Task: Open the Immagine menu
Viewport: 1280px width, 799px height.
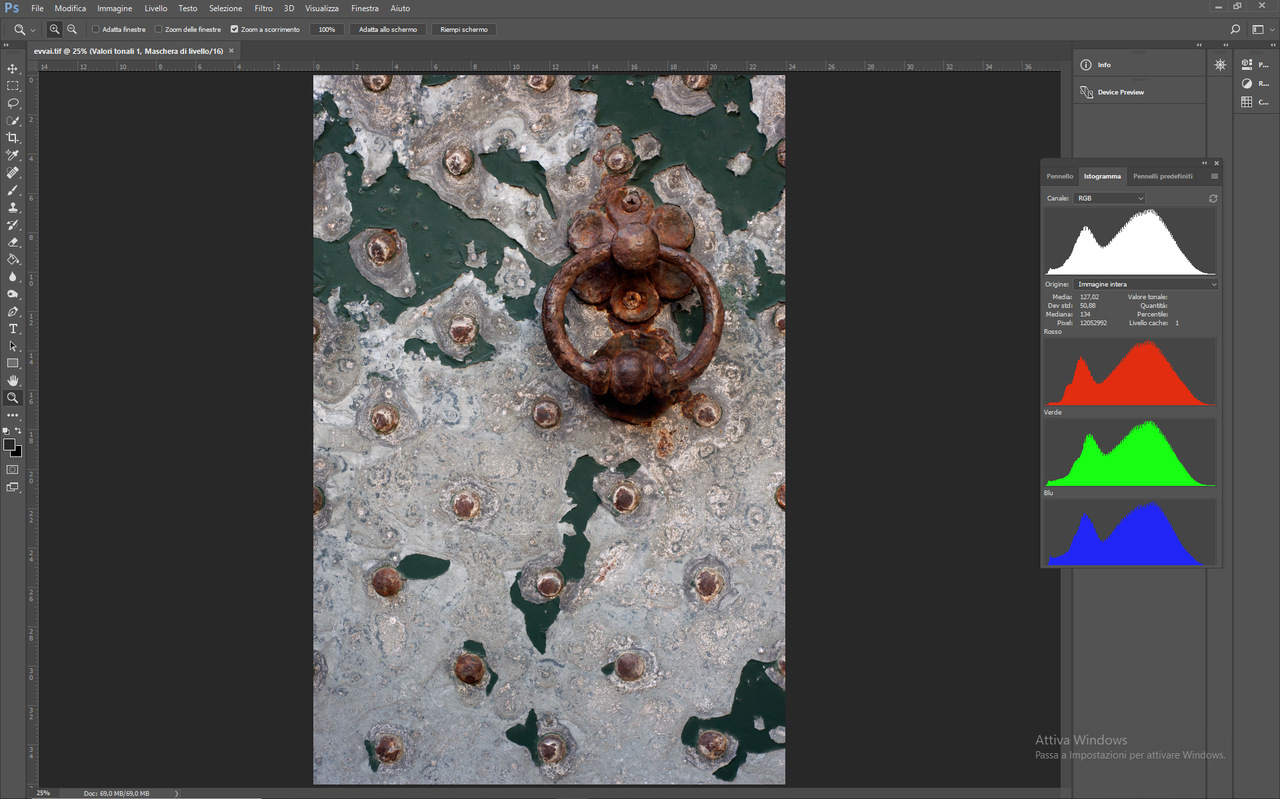Action: tap(115, 8)
